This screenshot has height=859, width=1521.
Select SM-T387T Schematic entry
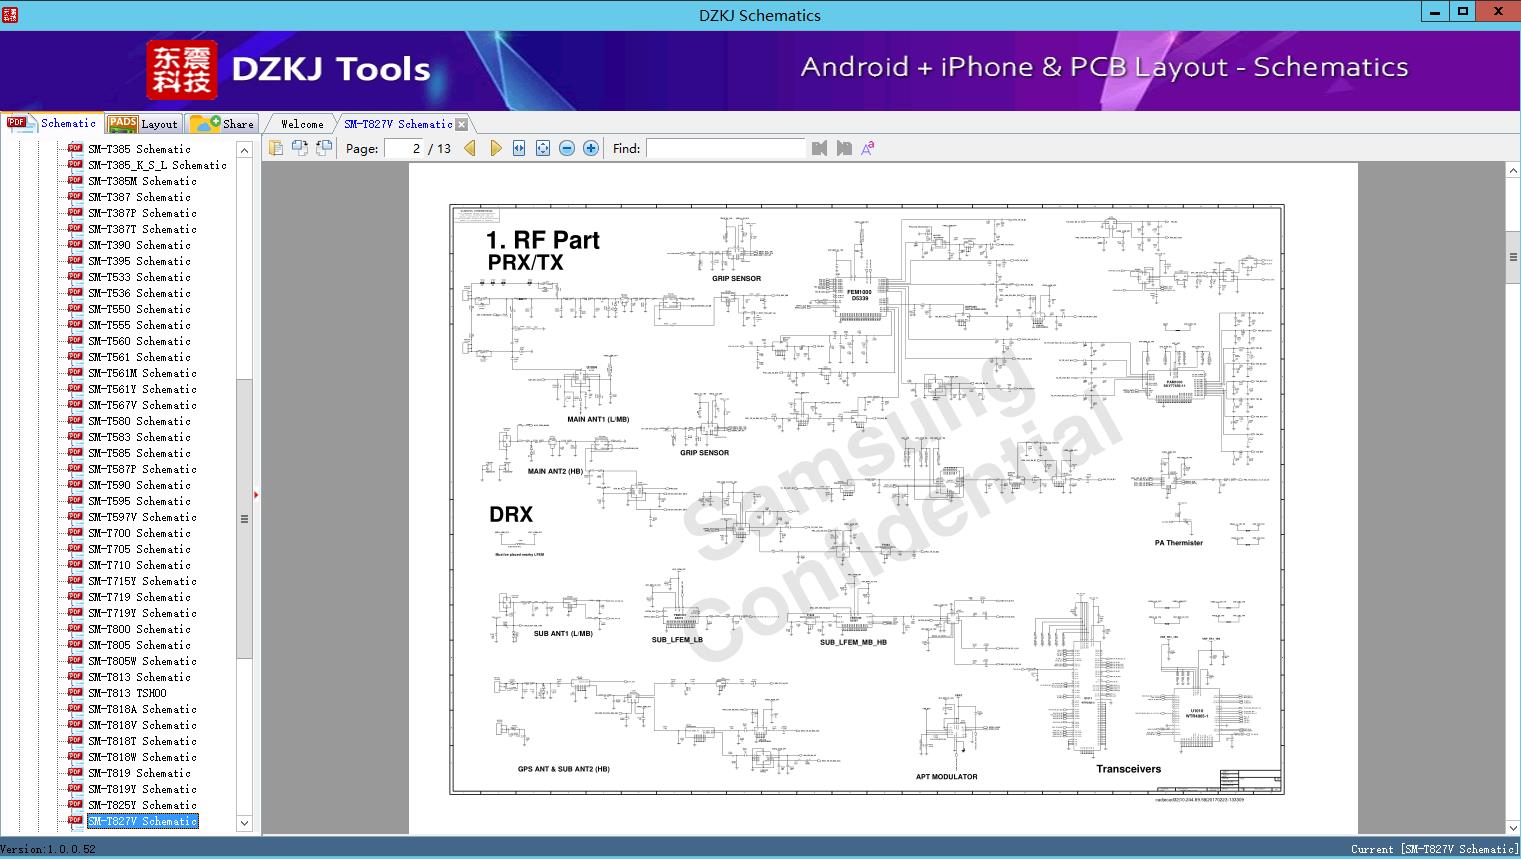coord(142,229)
